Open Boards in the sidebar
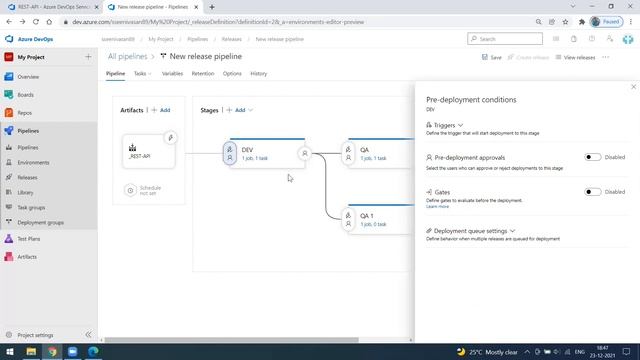 (25, 95)
